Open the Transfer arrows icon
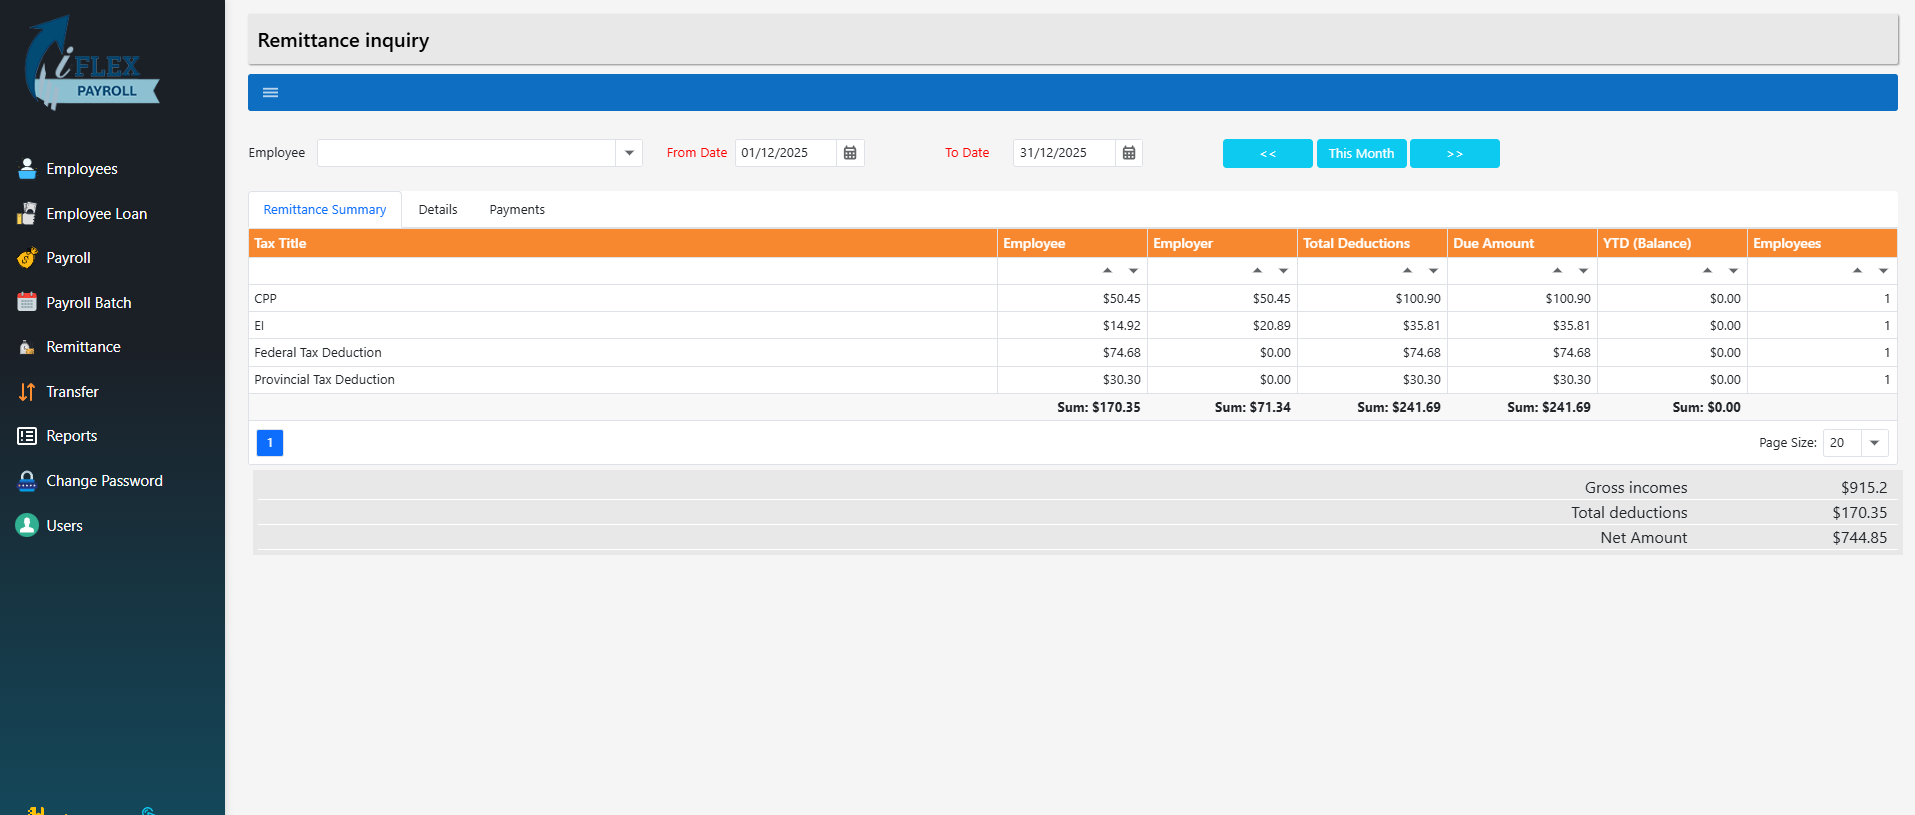 point(27,392)
